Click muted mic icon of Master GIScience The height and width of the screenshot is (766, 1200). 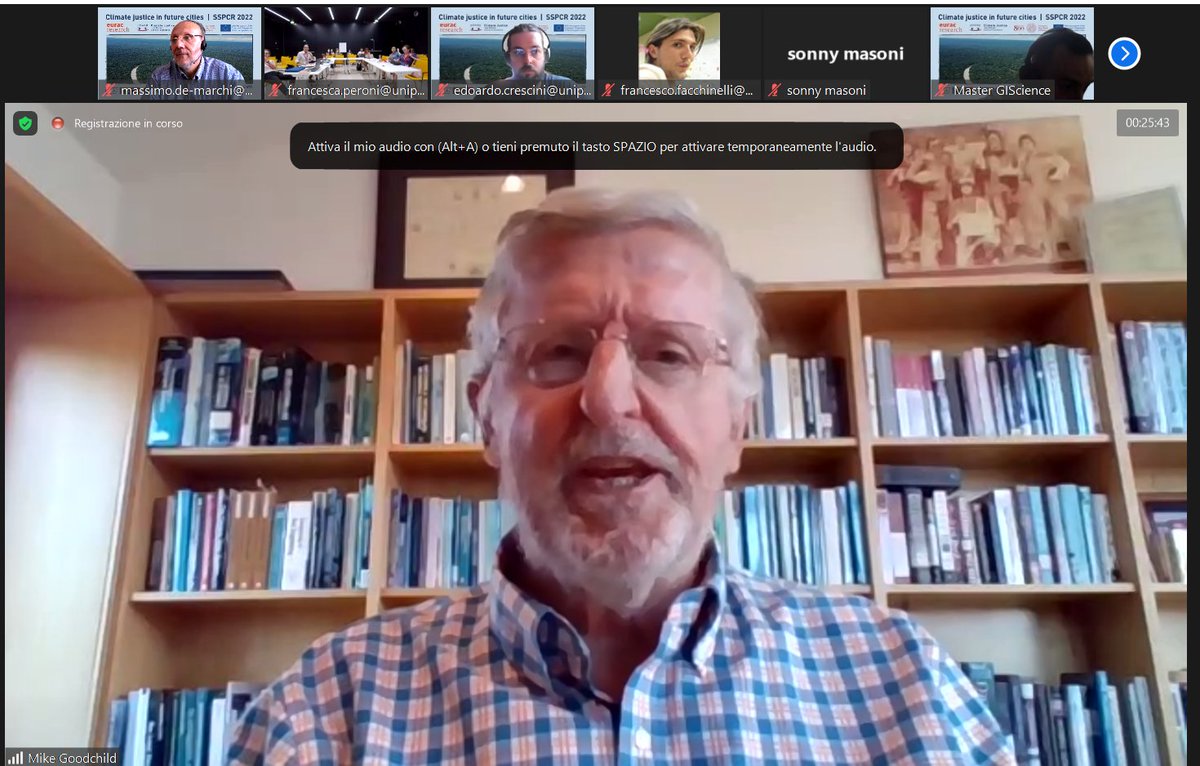(941, 91)
